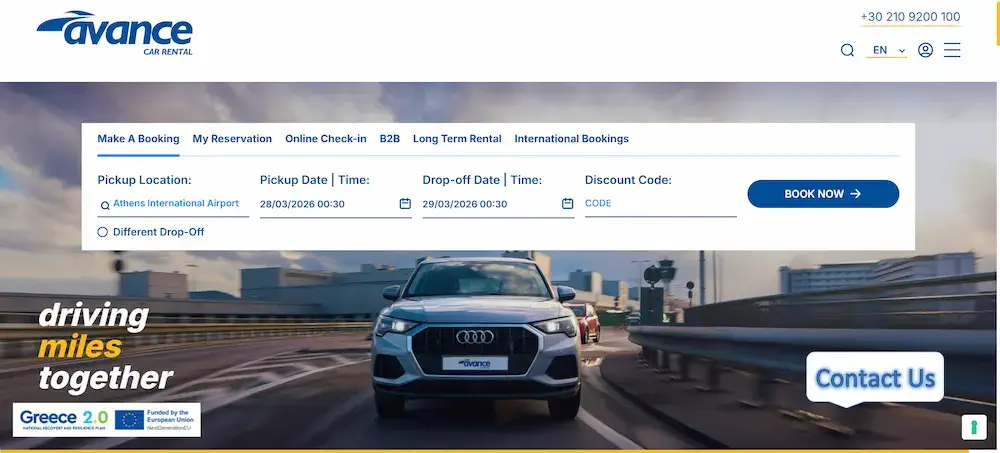Screen dimensions: 1000x453
Task: Expand the EN language dropdown
Action: (886, 50)
